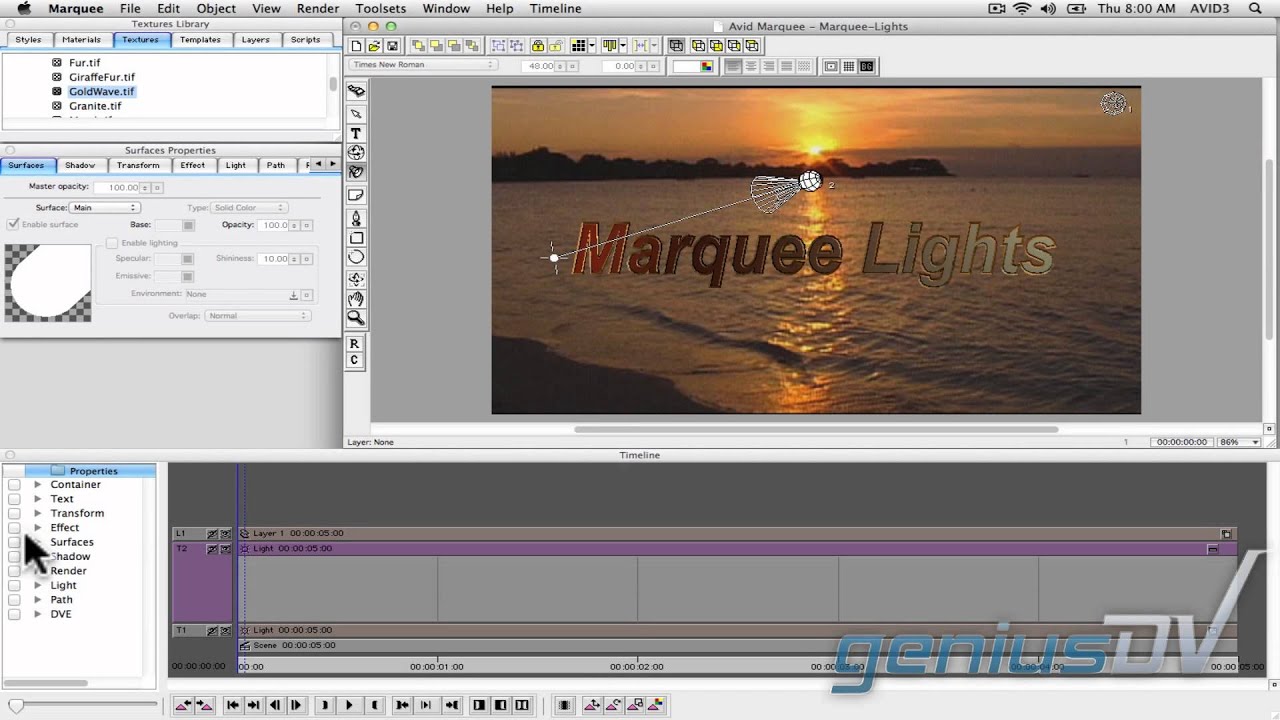Screen dimensions: 1280x720
Task: Click the Unlock object padlock icon
Action: point(556,46)
